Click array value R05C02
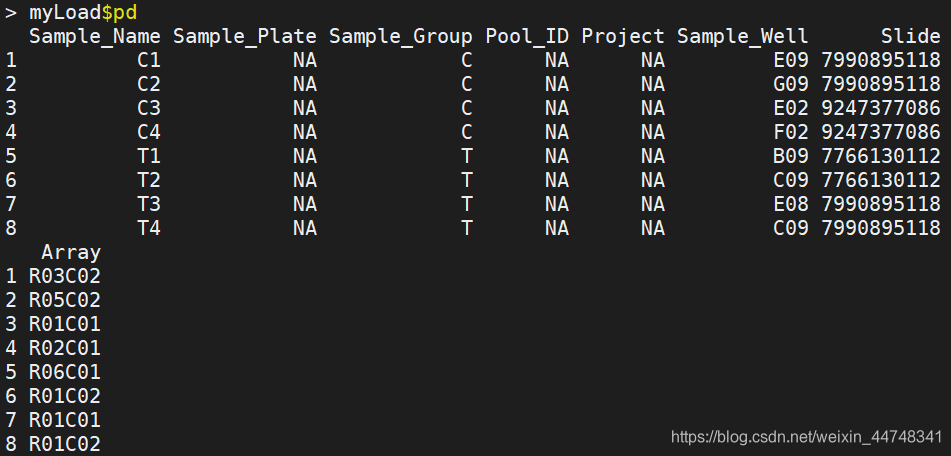951x456 pixels. (x=64, y=301)
